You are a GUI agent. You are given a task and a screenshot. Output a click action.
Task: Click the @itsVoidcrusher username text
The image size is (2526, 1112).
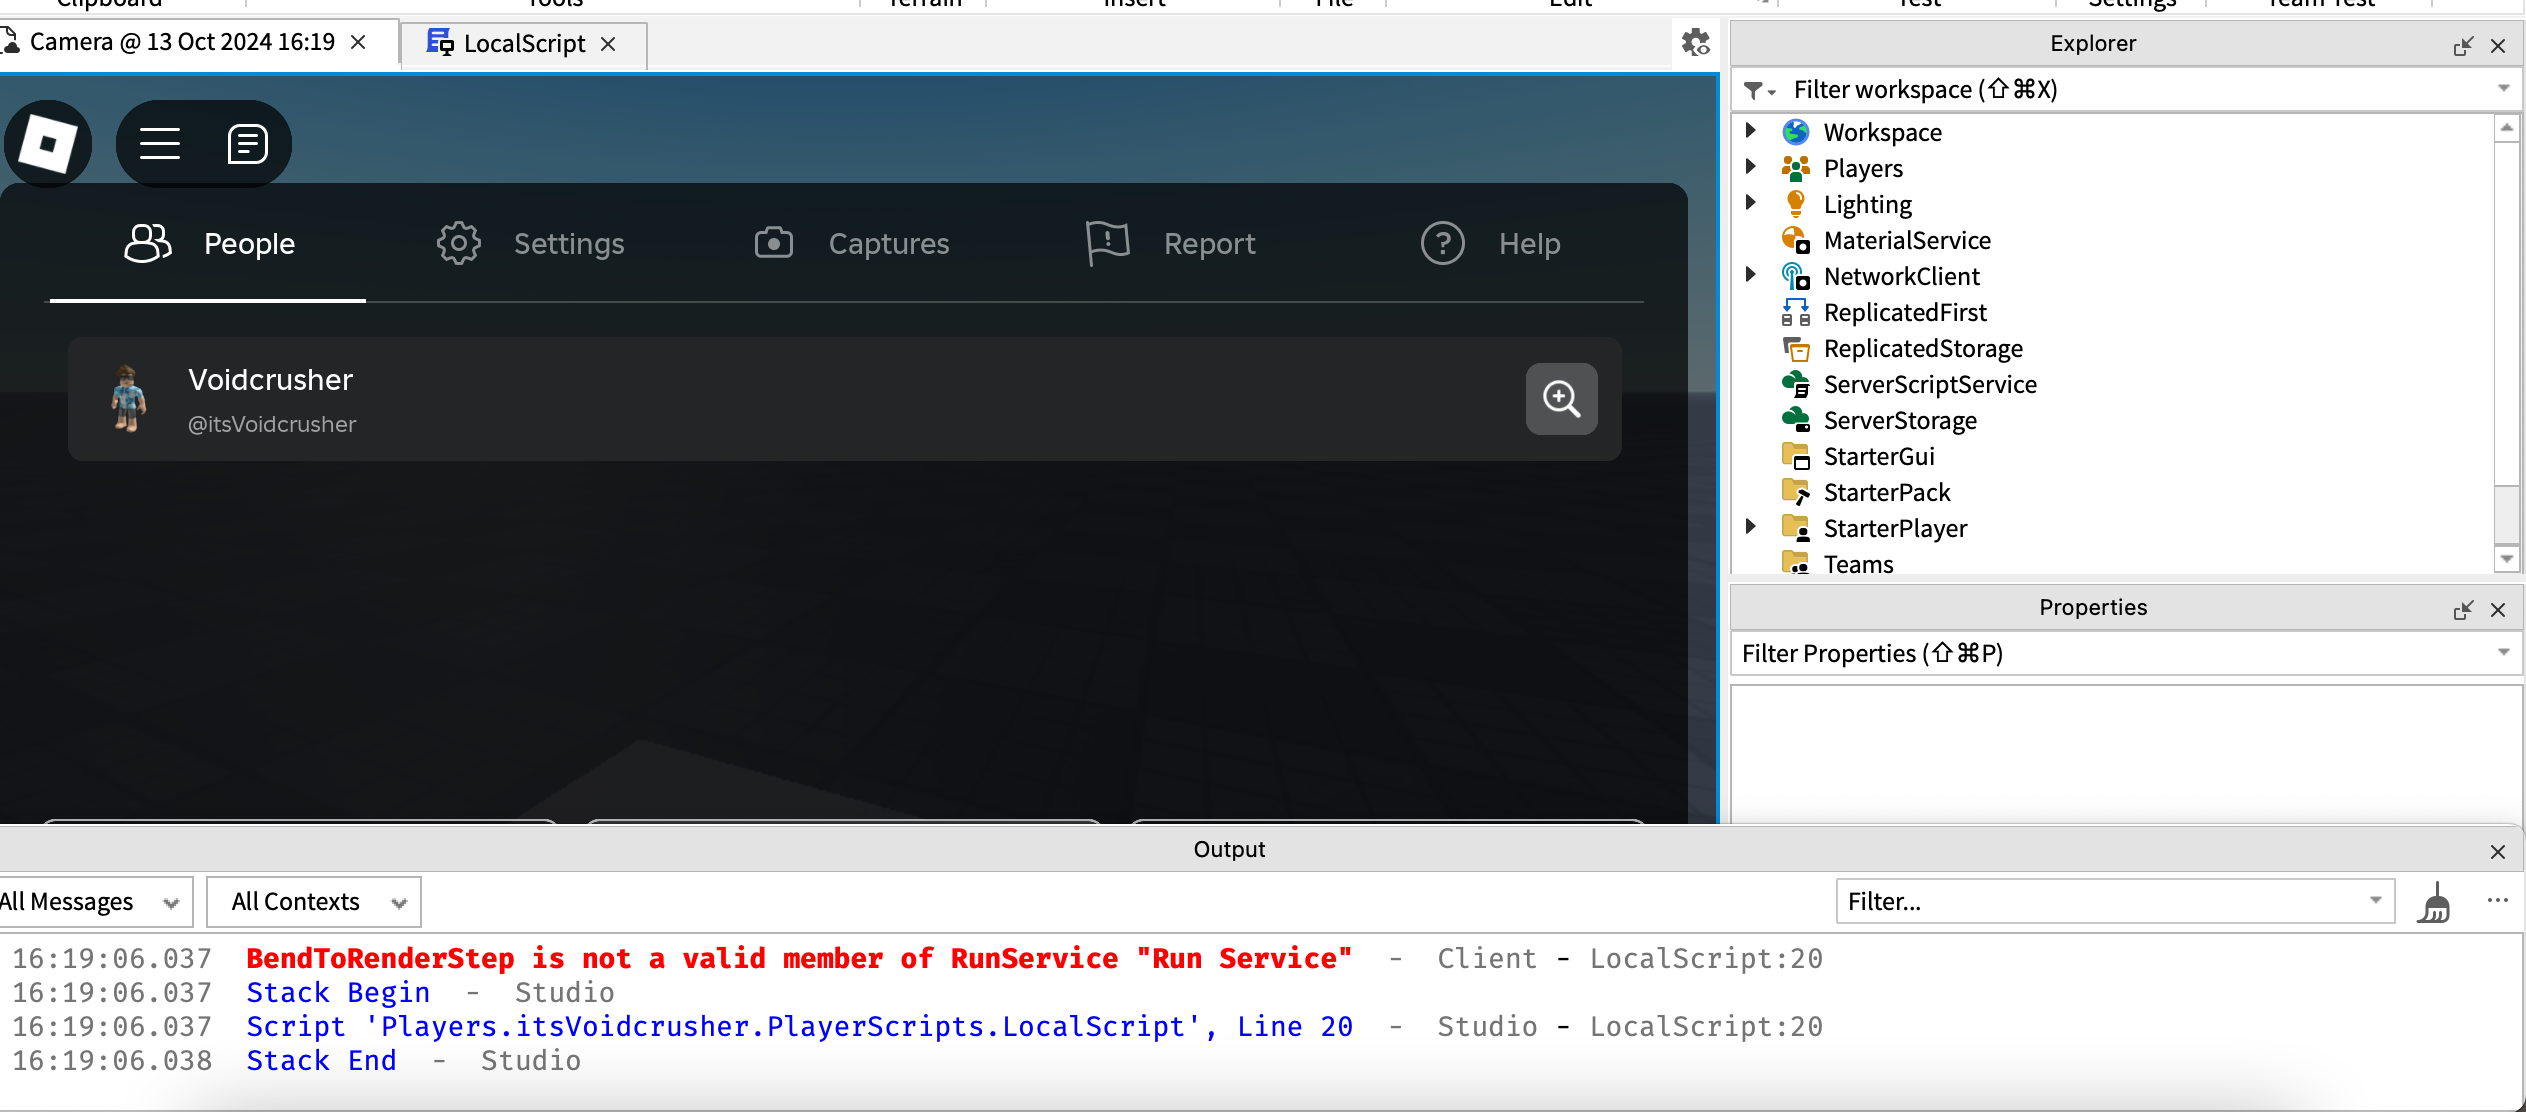click(272, 424)
